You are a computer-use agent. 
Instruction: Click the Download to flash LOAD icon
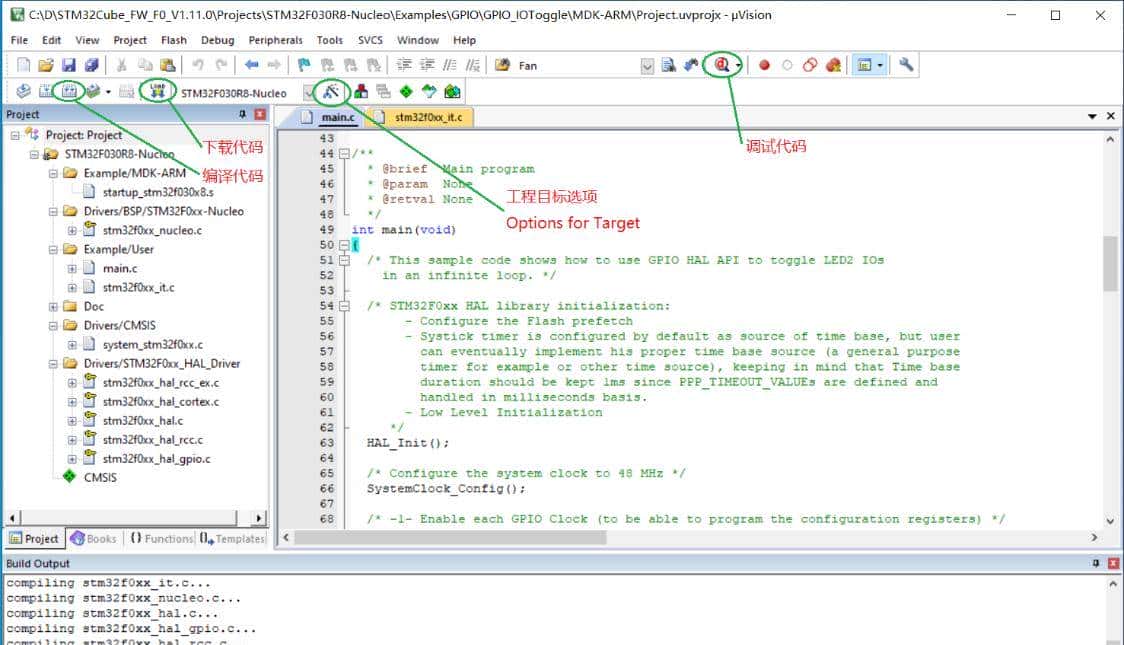coord(158,92)
